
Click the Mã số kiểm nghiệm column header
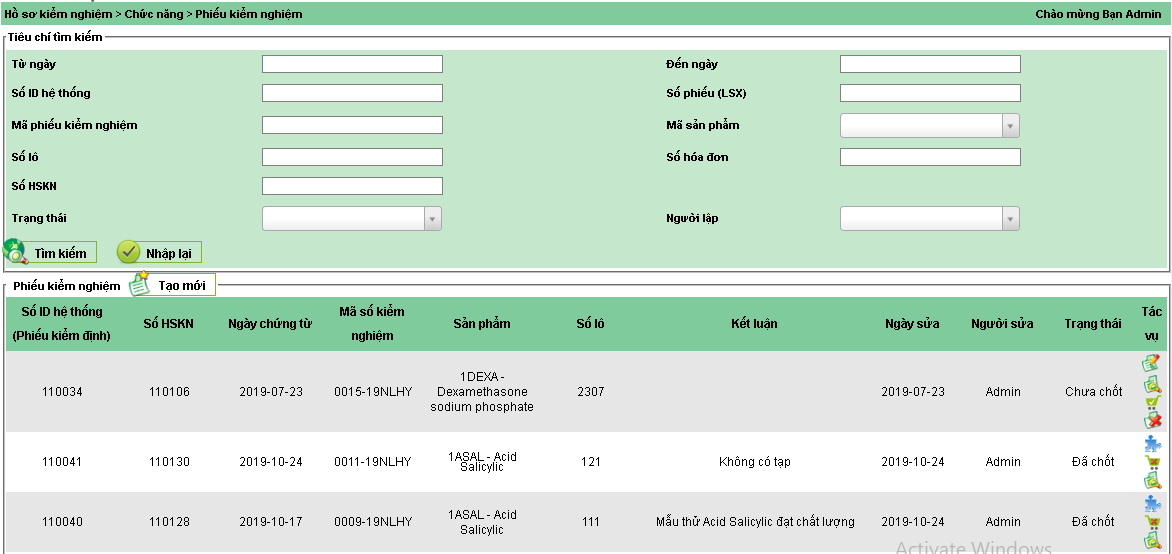[372, 324]
